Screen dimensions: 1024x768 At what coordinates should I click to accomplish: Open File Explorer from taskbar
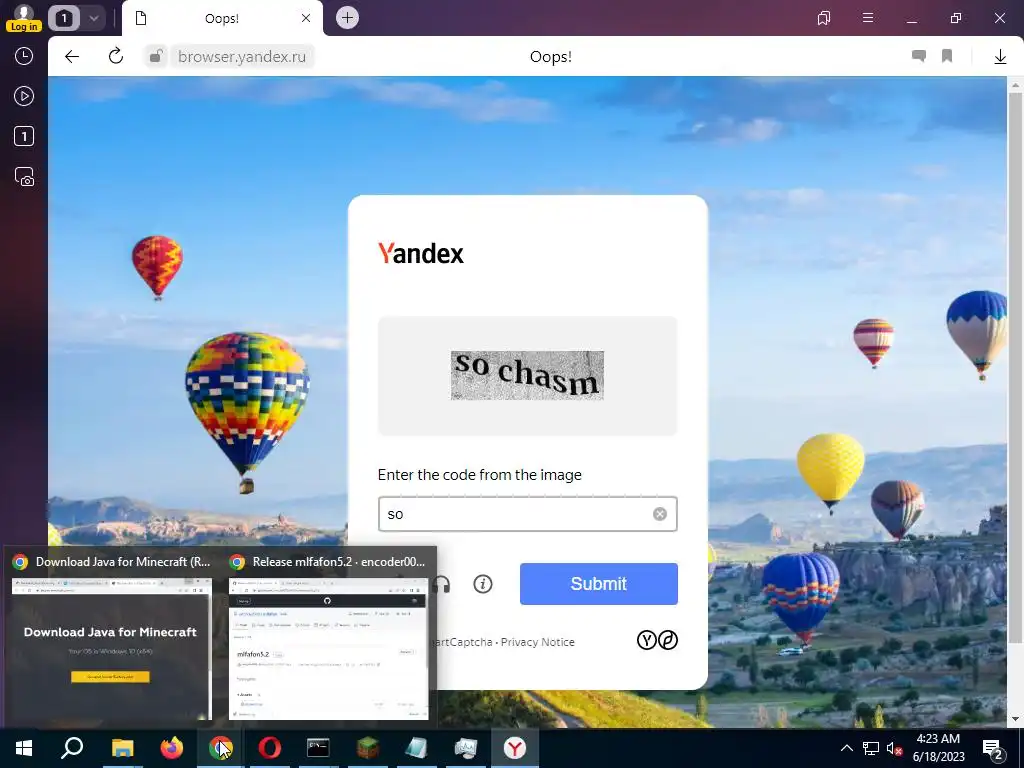pos(122,748)
